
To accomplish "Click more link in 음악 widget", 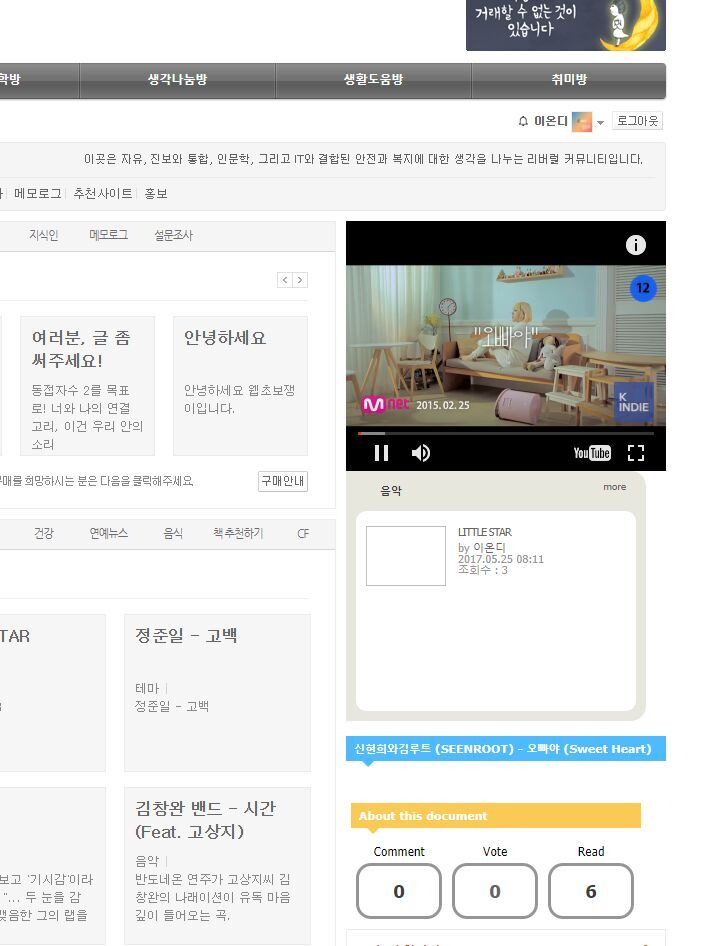I will (614, 487).
